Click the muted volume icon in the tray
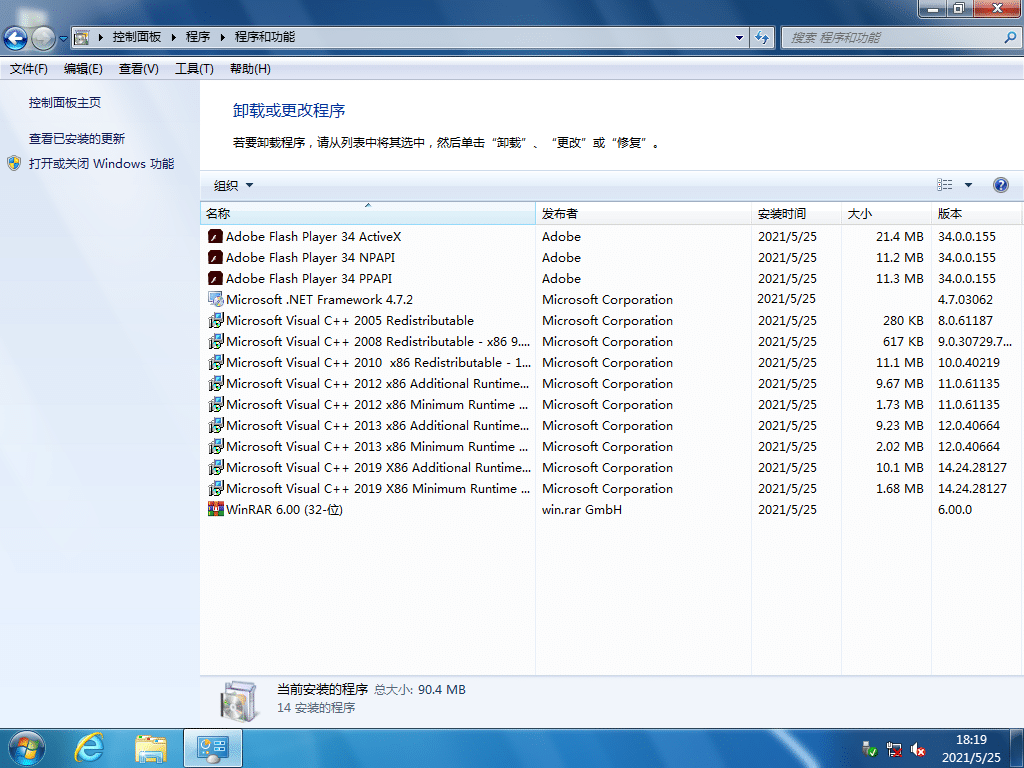The image size is (1024, 768). [x=917, y=749]
